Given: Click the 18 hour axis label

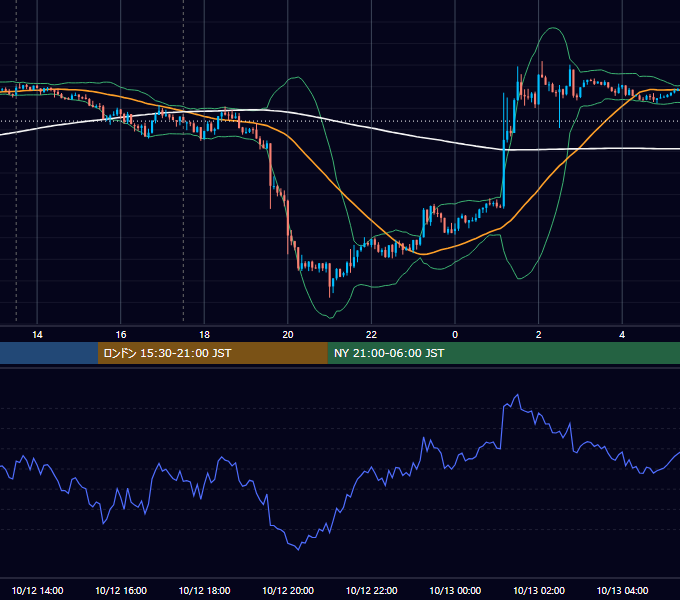Looking at the screenshot, I should point(204,335).
